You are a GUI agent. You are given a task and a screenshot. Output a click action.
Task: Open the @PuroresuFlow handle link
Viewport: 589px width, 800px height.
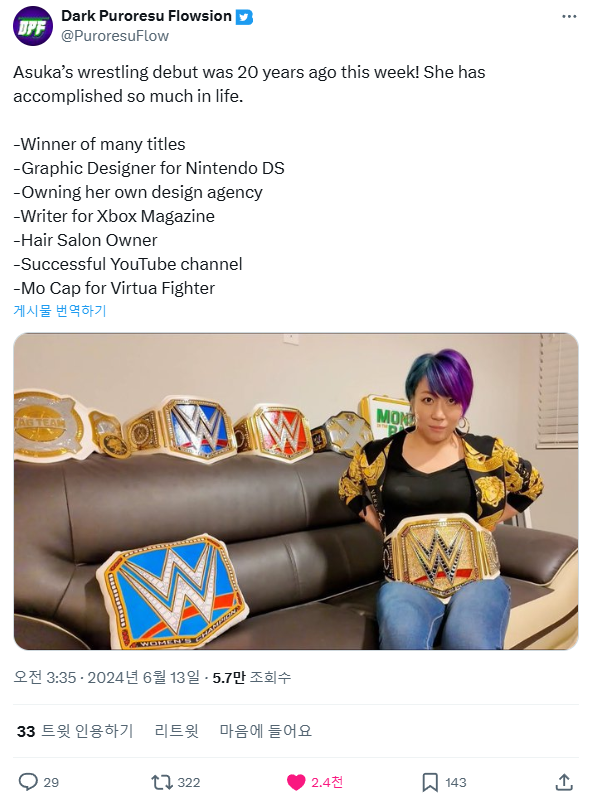point(115,36)
